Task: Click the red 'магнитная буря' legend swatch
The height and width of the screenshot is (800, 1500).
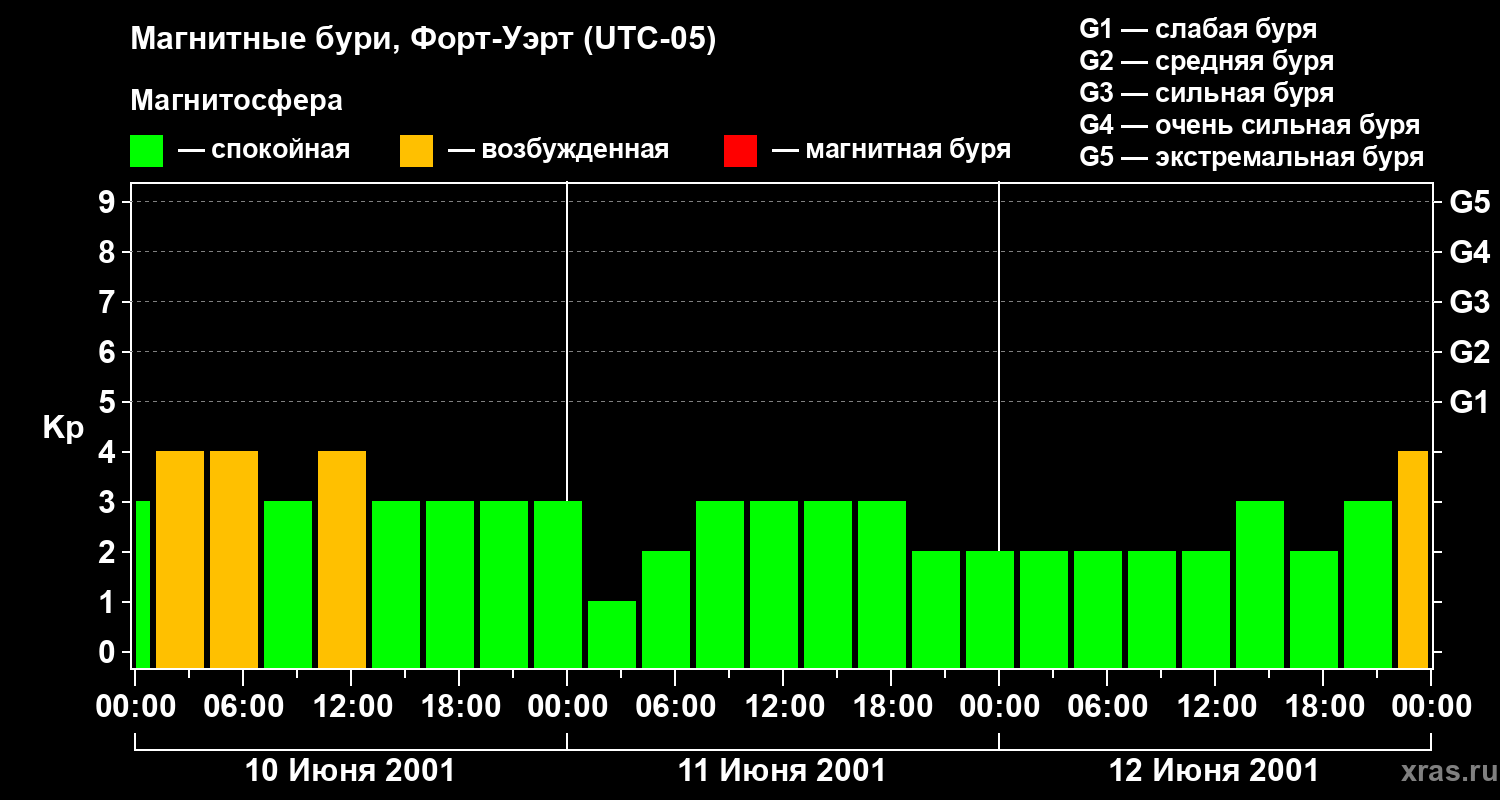Action: tap(740, 150)
